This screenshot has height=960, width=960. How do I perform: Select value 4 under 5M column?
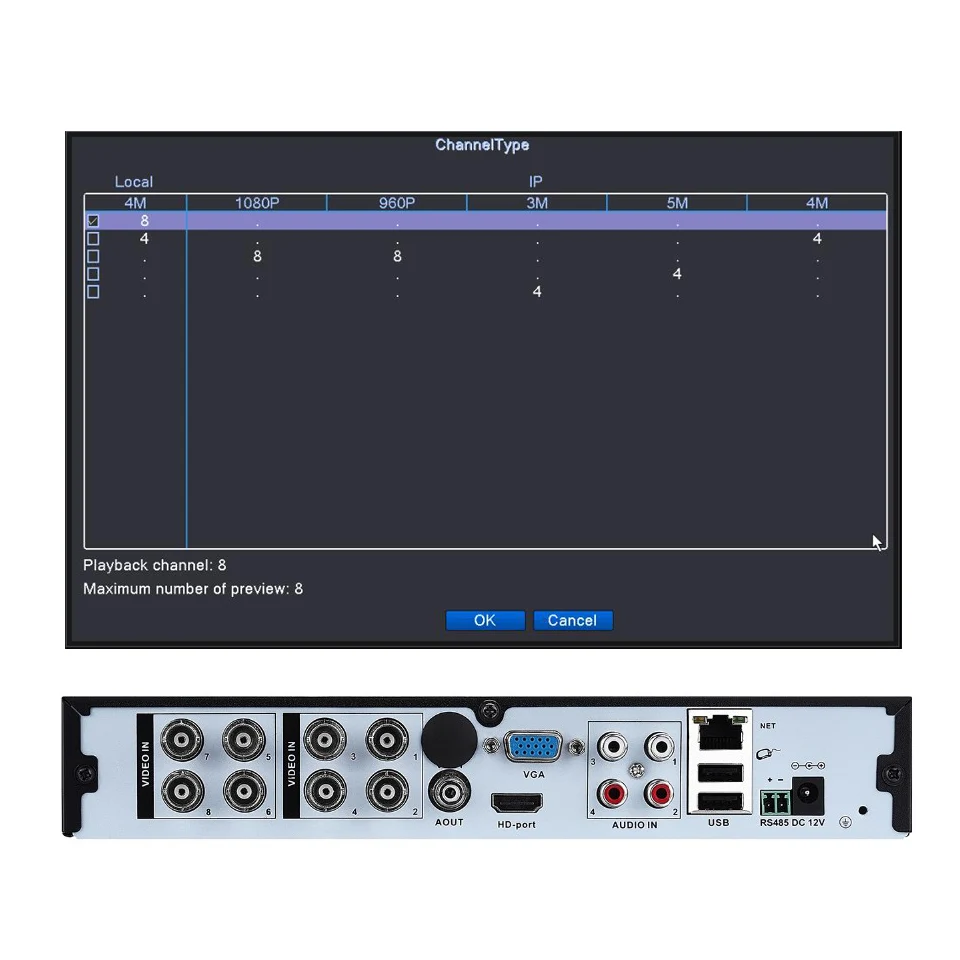(677, 274)
